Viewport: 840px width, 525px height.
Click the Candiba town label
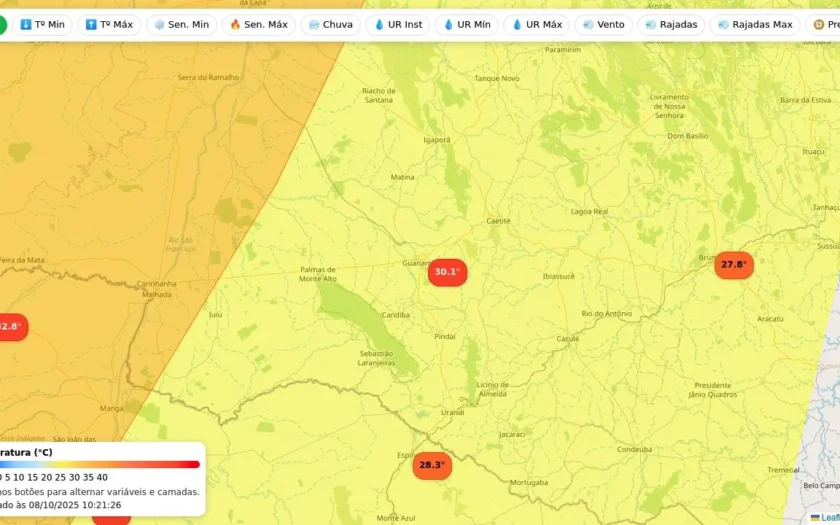pos(396,315)
